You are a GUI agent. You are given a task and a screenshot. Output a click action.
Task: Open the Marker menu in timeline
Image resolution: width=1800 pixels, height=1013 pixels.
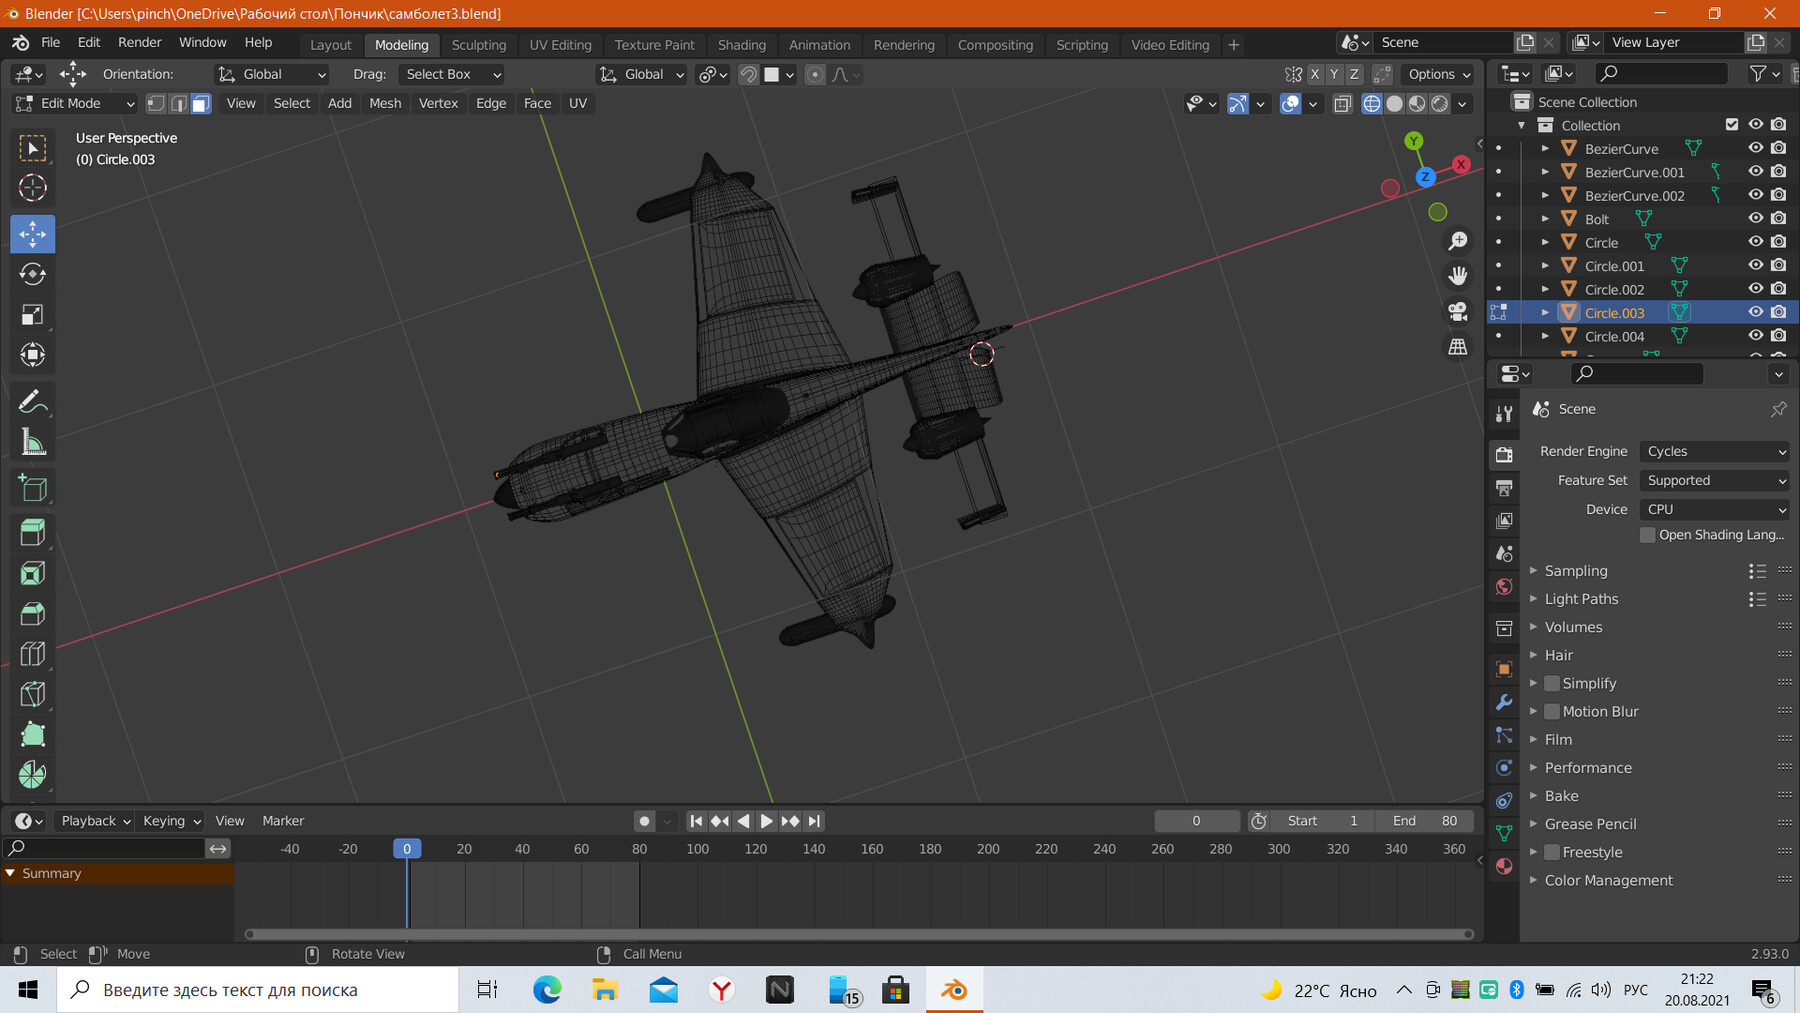pos(283,821)
